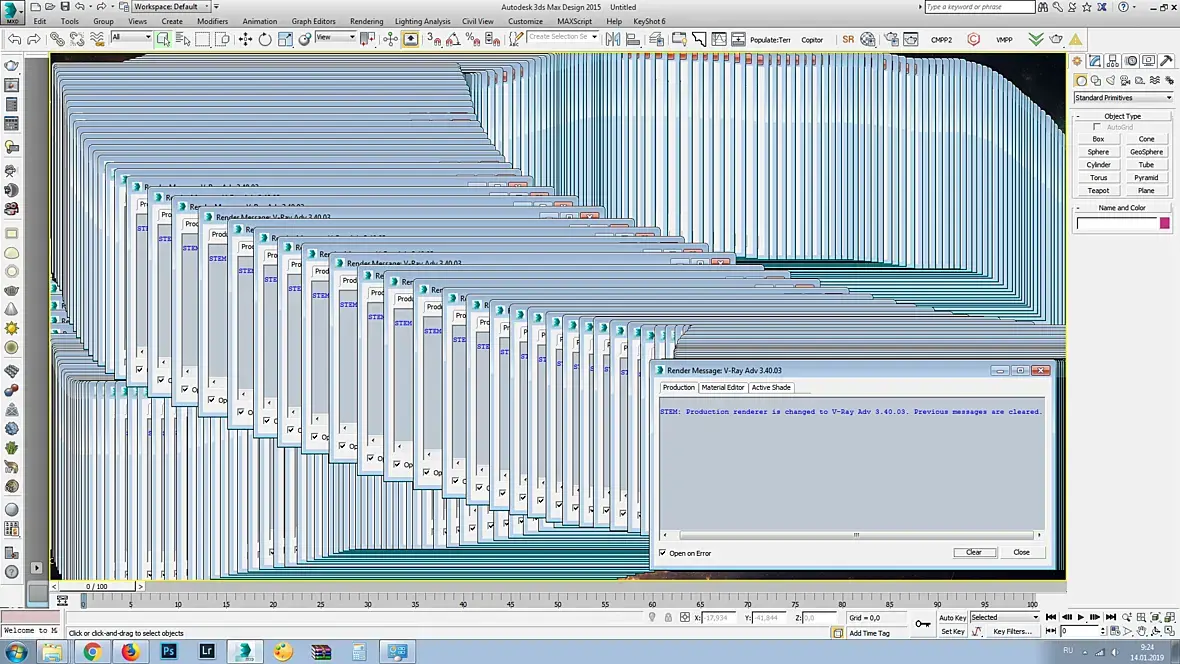The width and height of the screenshot is (1180, 664).
Task: Toggle the Spinner Snap icon
Action: (493, 39)
